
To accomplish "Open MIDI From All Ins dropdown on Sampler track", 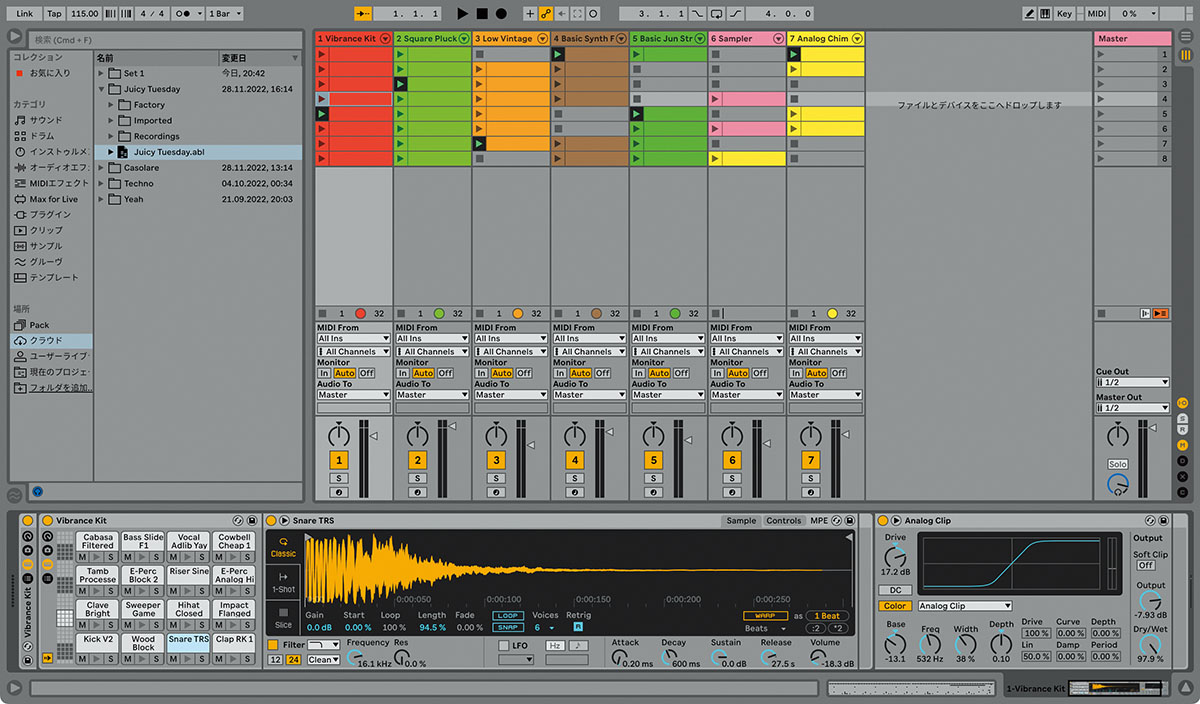I will (x=747, y=339).
